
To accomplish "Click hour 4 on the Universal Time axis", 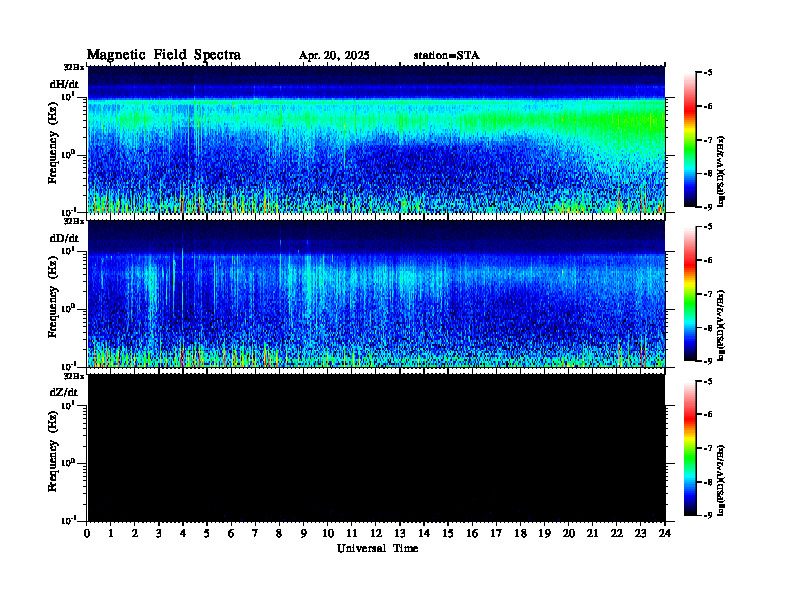I will (183, 533).
